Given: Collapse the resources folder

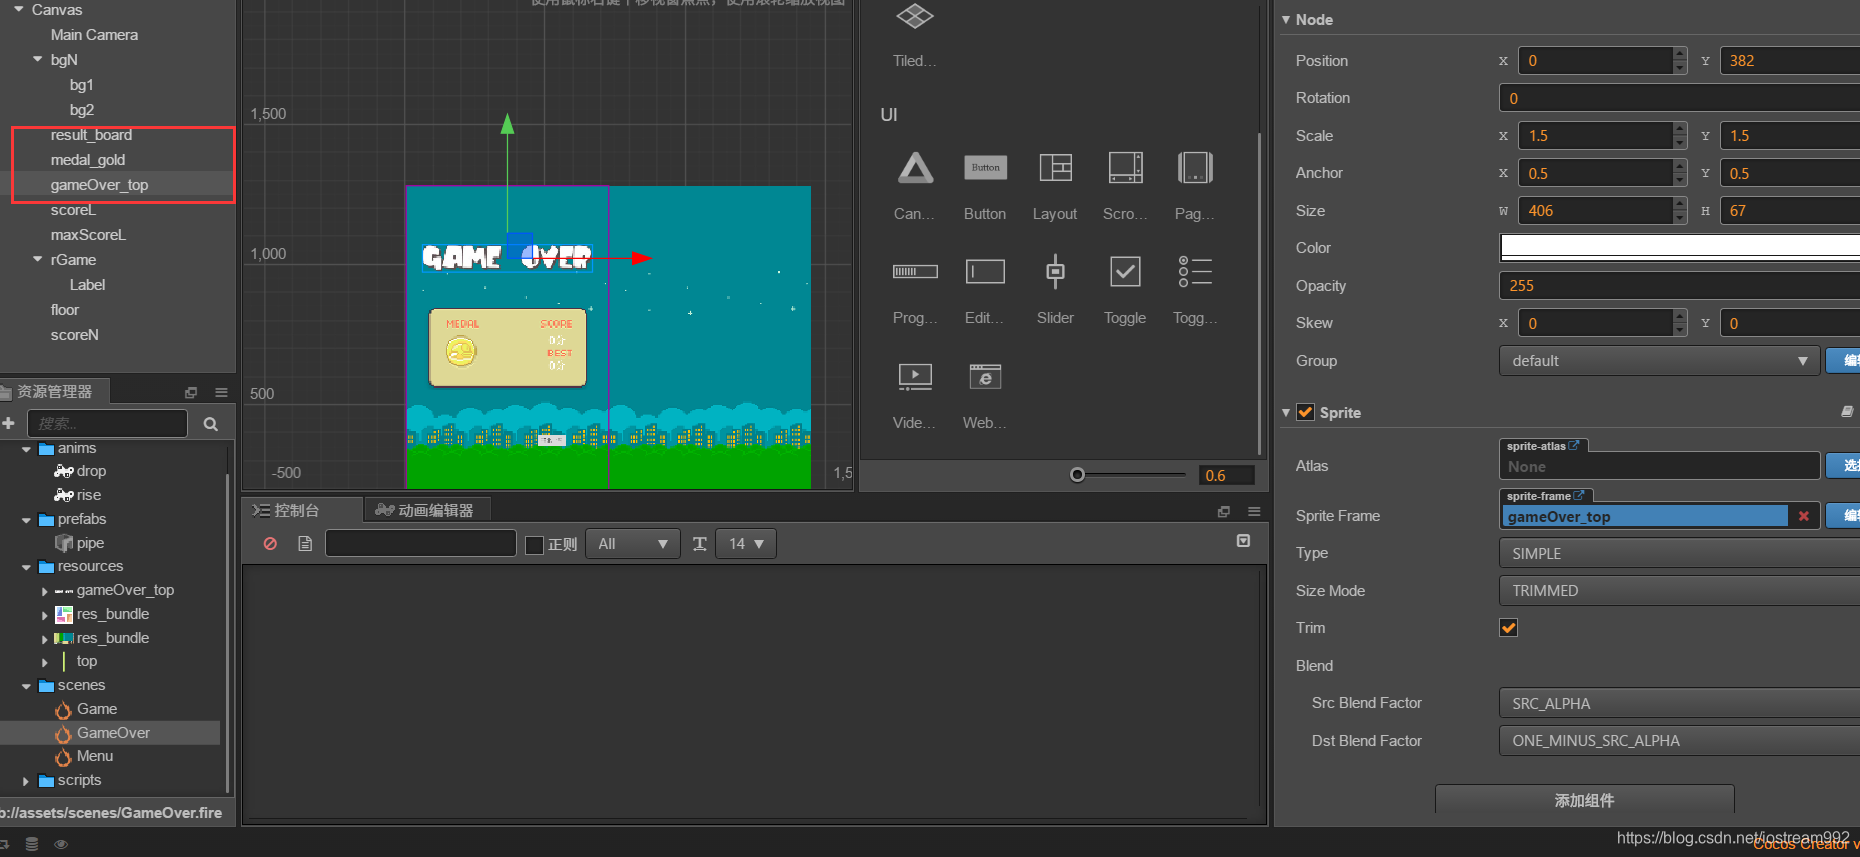Looking at the screenshot, I should click(26, 567).
